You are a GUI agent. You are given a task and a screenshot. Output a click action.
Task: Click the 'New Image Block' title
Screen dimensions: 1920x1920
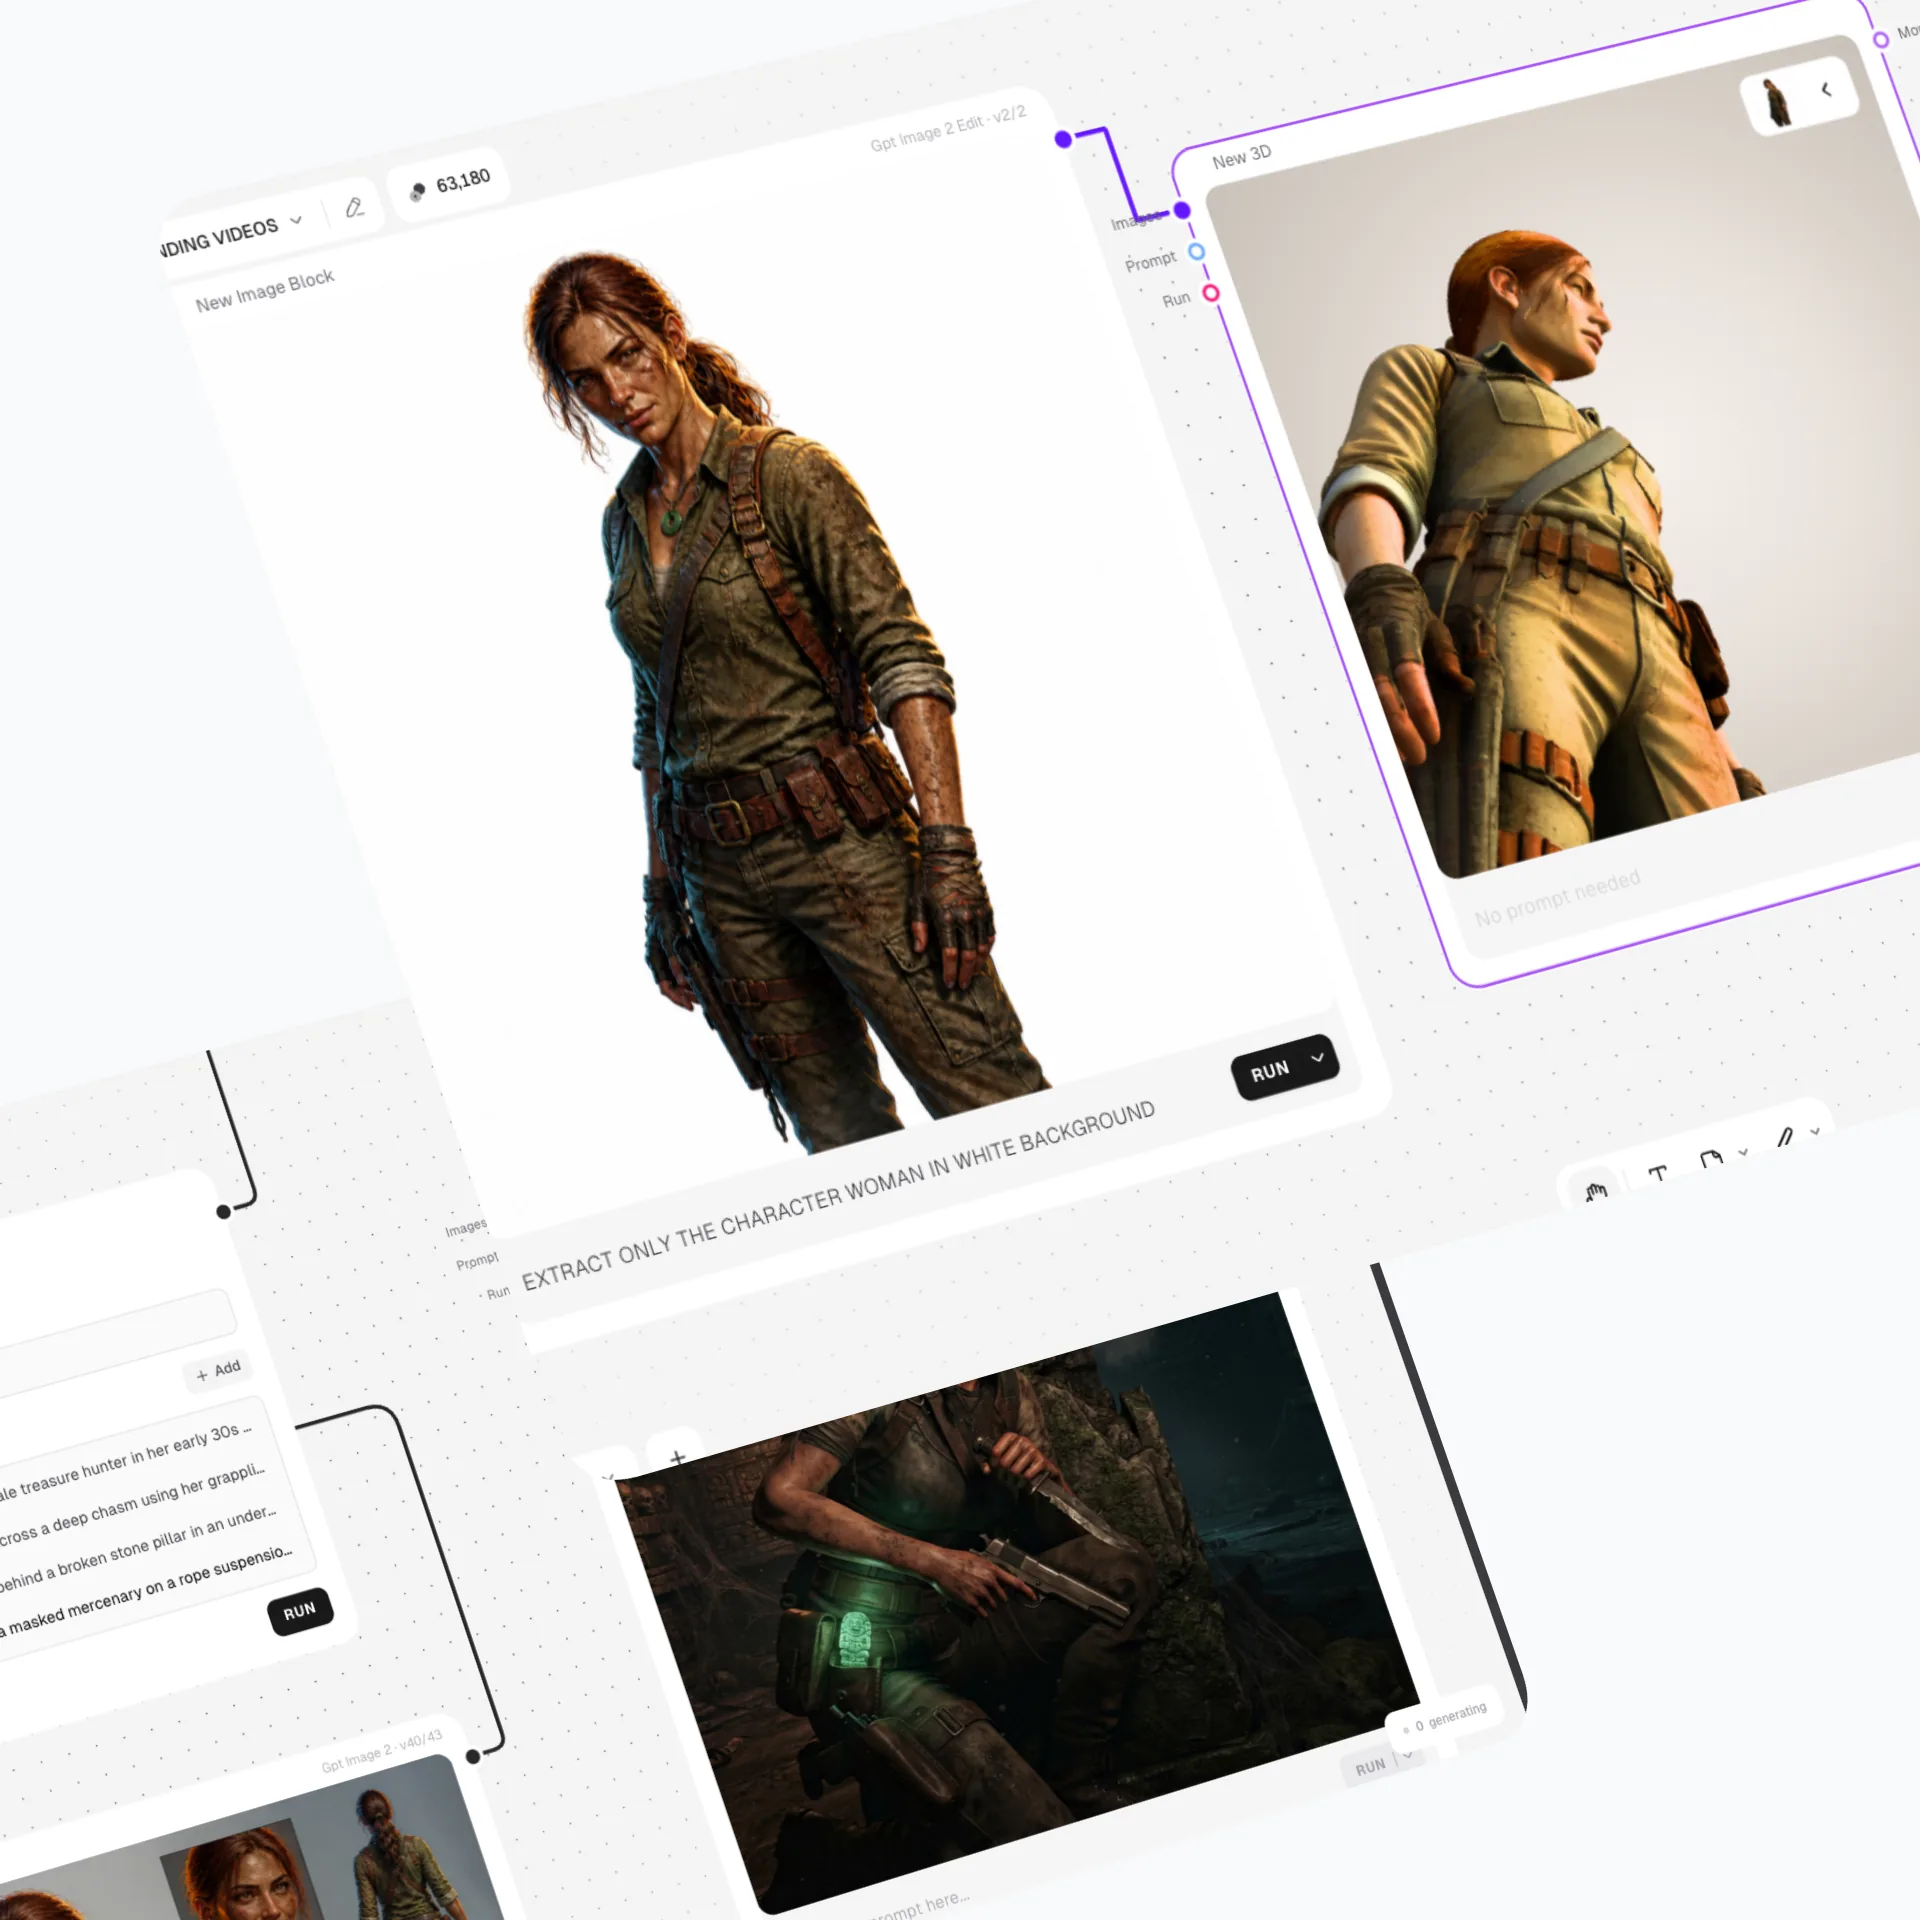click(x=264, y=291)
